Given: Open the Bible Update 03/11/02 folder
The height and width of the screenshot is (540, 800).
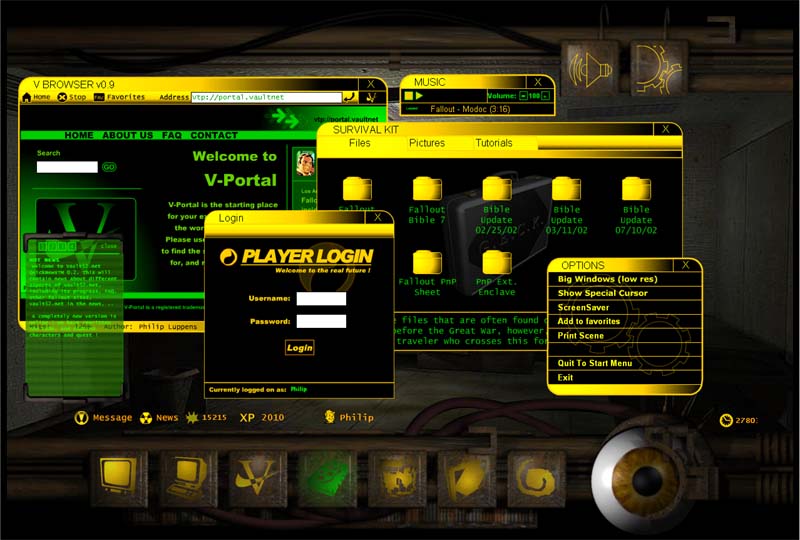Looking at the screenshot, I should (566, 189).
